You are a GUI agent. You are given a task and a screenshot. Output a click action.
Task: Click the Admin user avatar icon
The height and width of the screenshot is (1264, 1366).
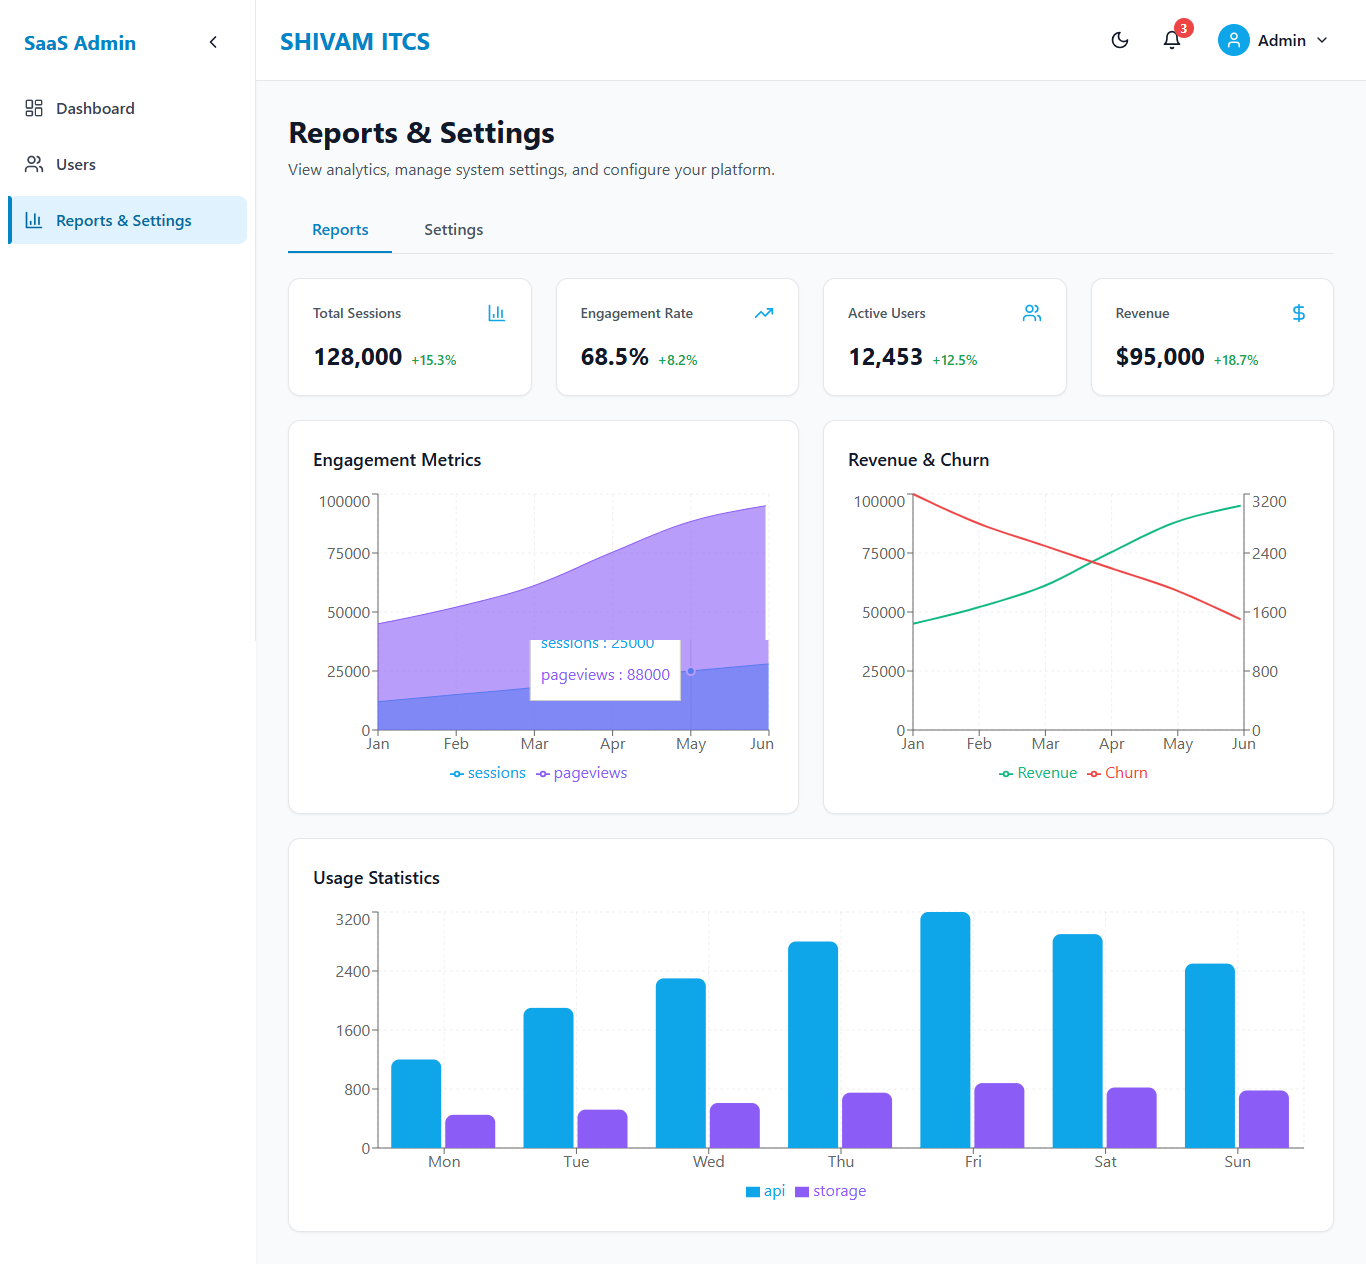click(x=1234, y=40)
